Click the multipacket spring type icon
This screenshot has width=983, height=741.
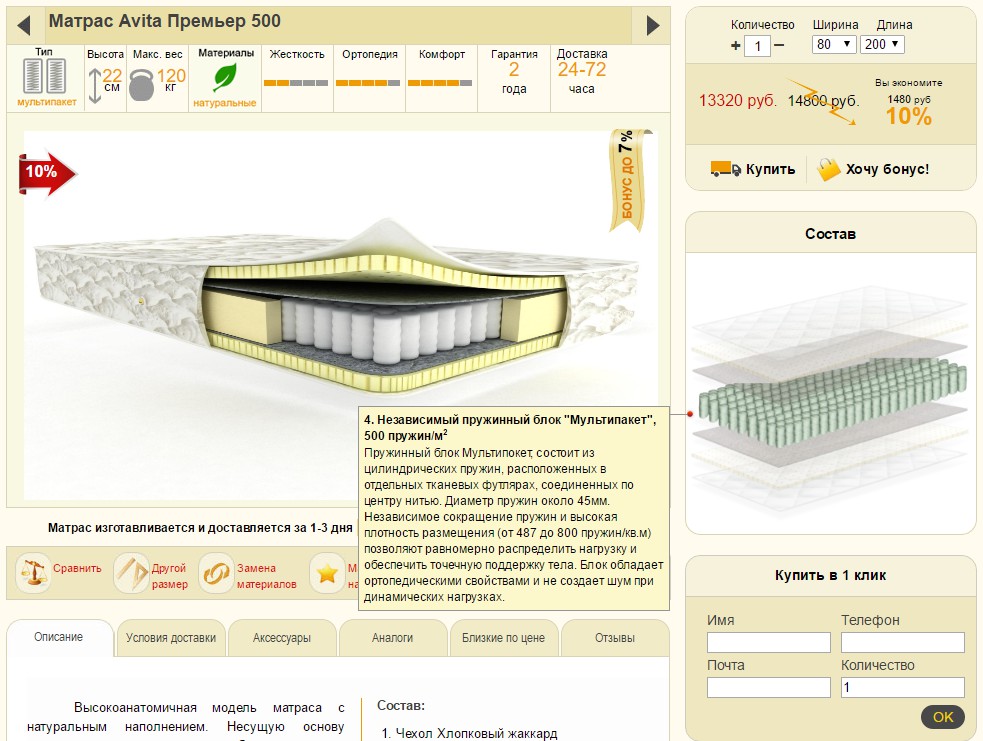(x=45, y=76)
